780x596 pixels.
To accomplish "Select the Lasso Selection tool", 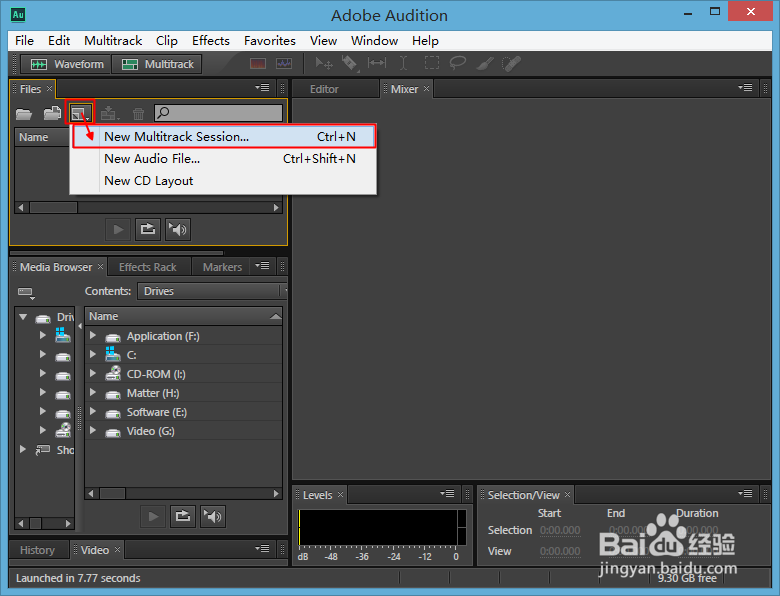I will click(458, 63).
